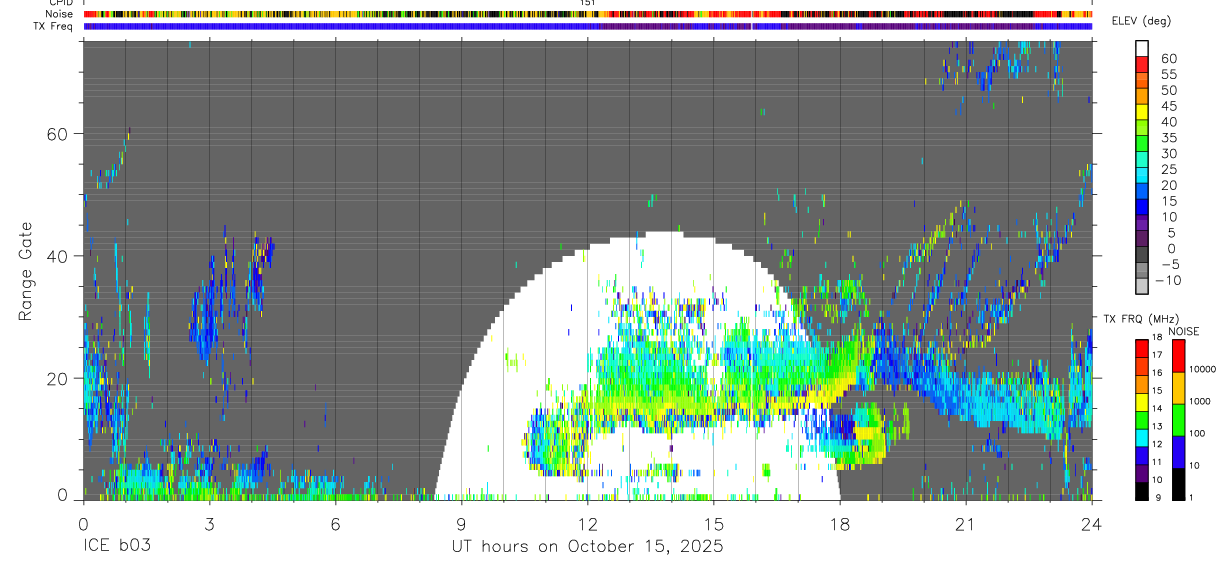Click the '35' label on the ELEV scale
This screenshot has height=567, width=1228.
tap(1167, 138)
